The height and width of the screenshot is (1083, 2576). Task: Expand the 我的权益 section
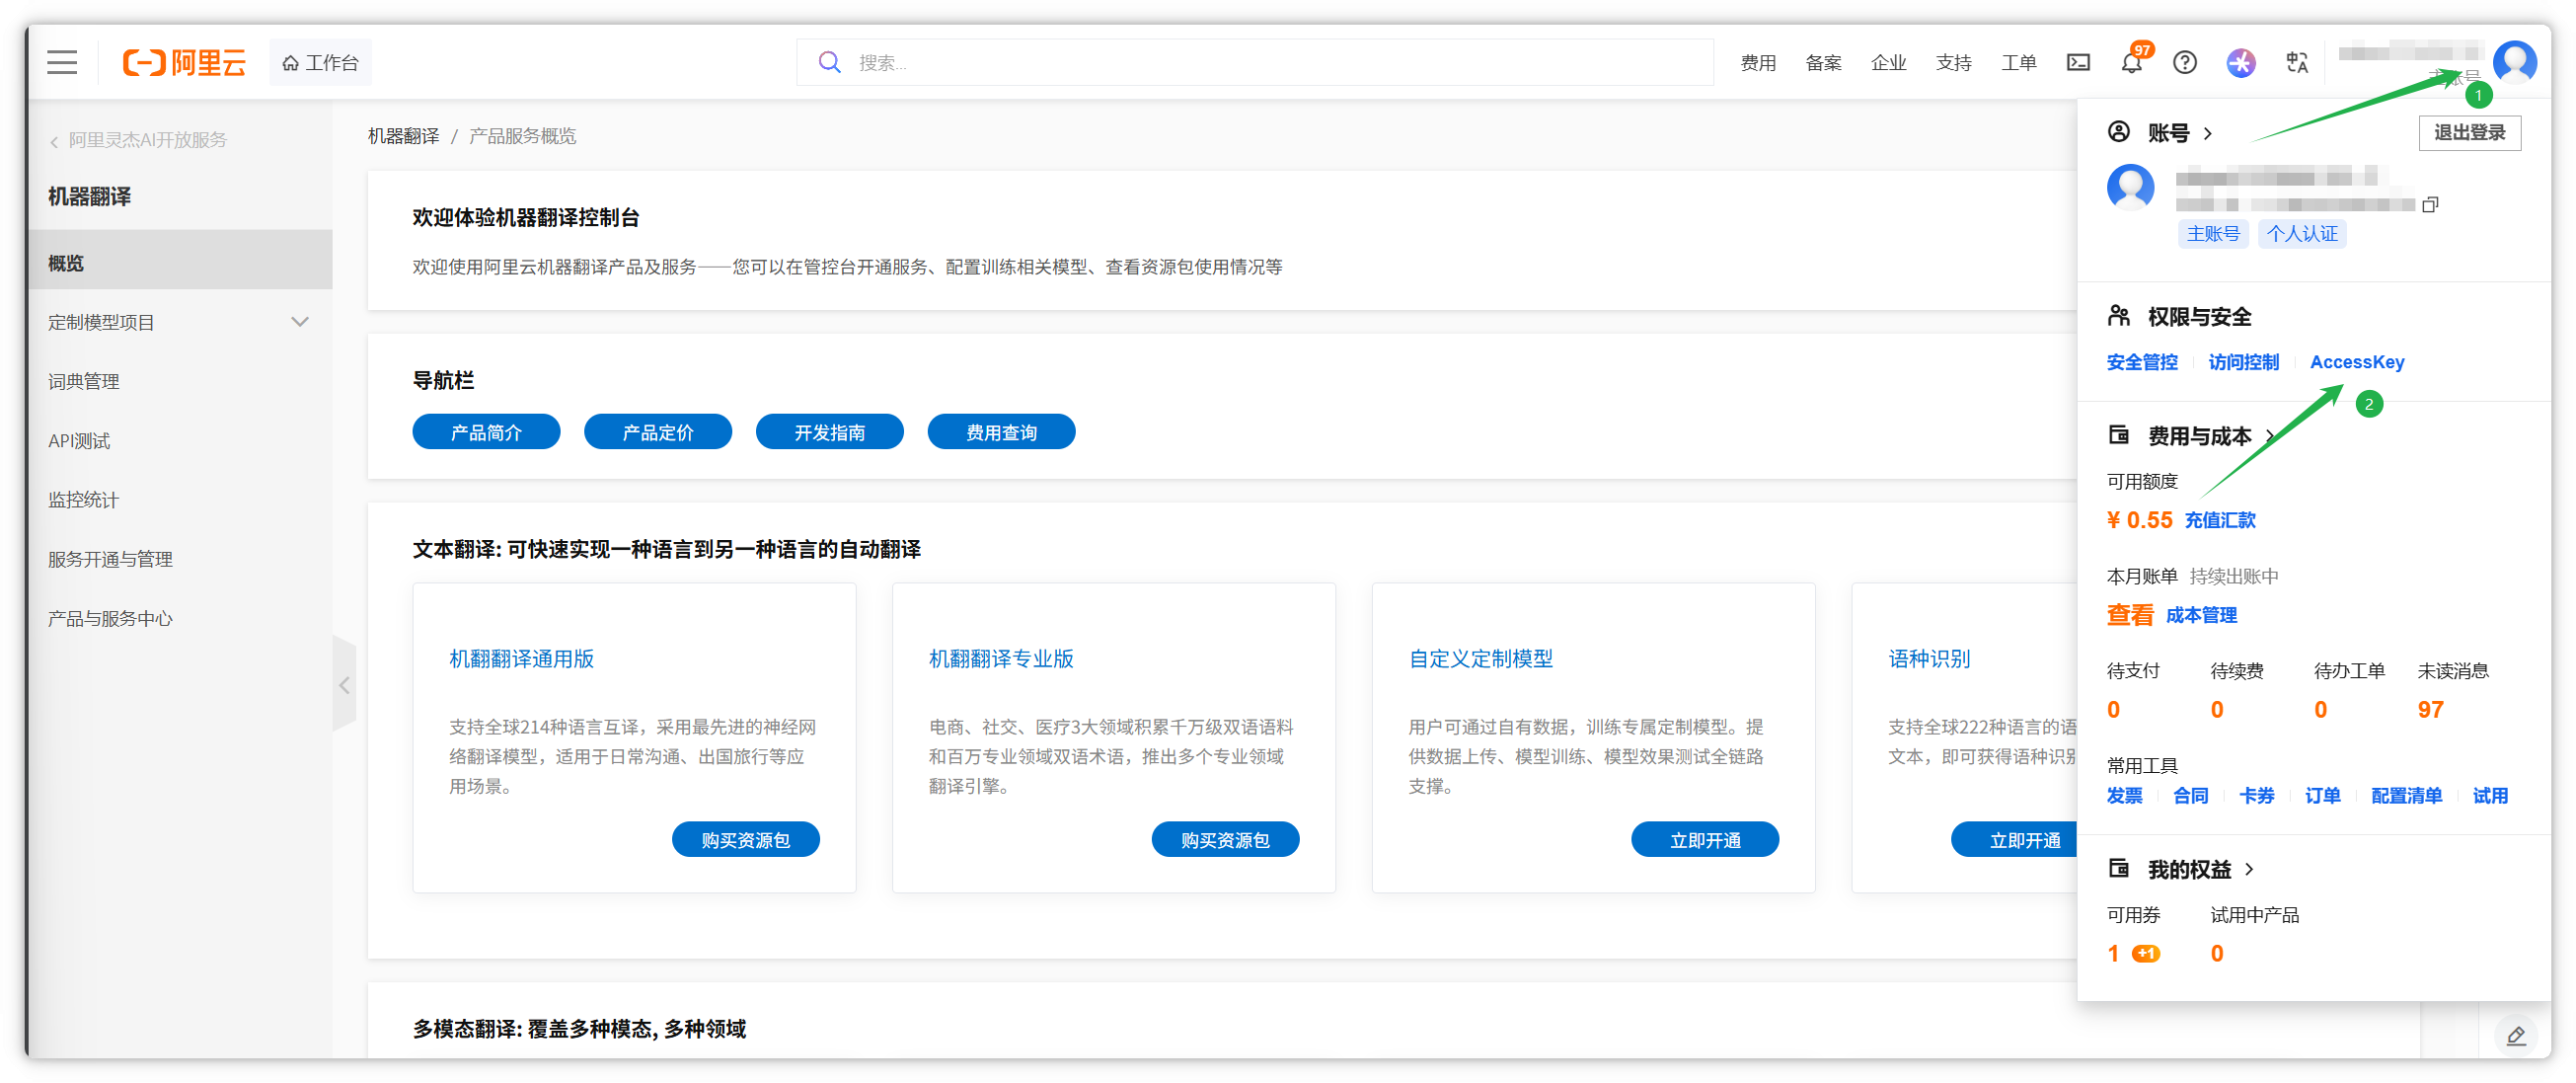coord(2249,869)
